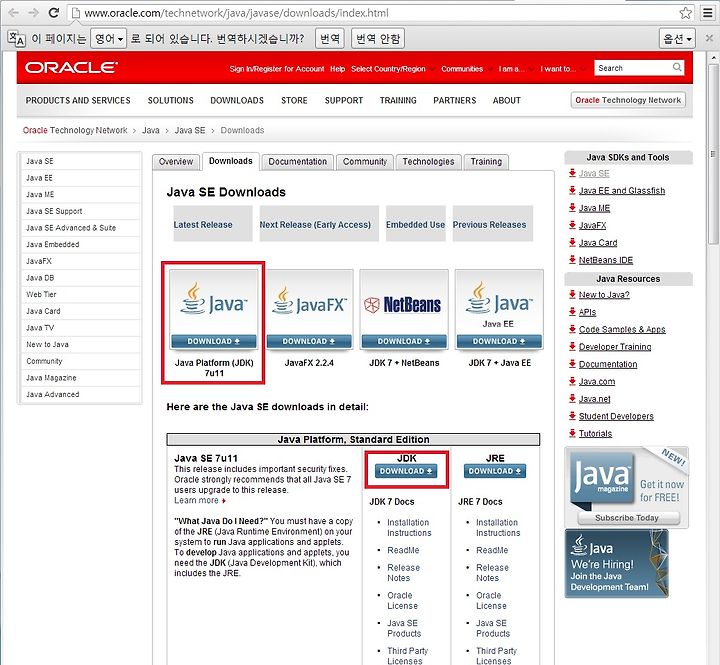Click Download under the NetBeans tile
Viewport: 720px width, 665px height.
pyautogui.click(x=404, y=341)
